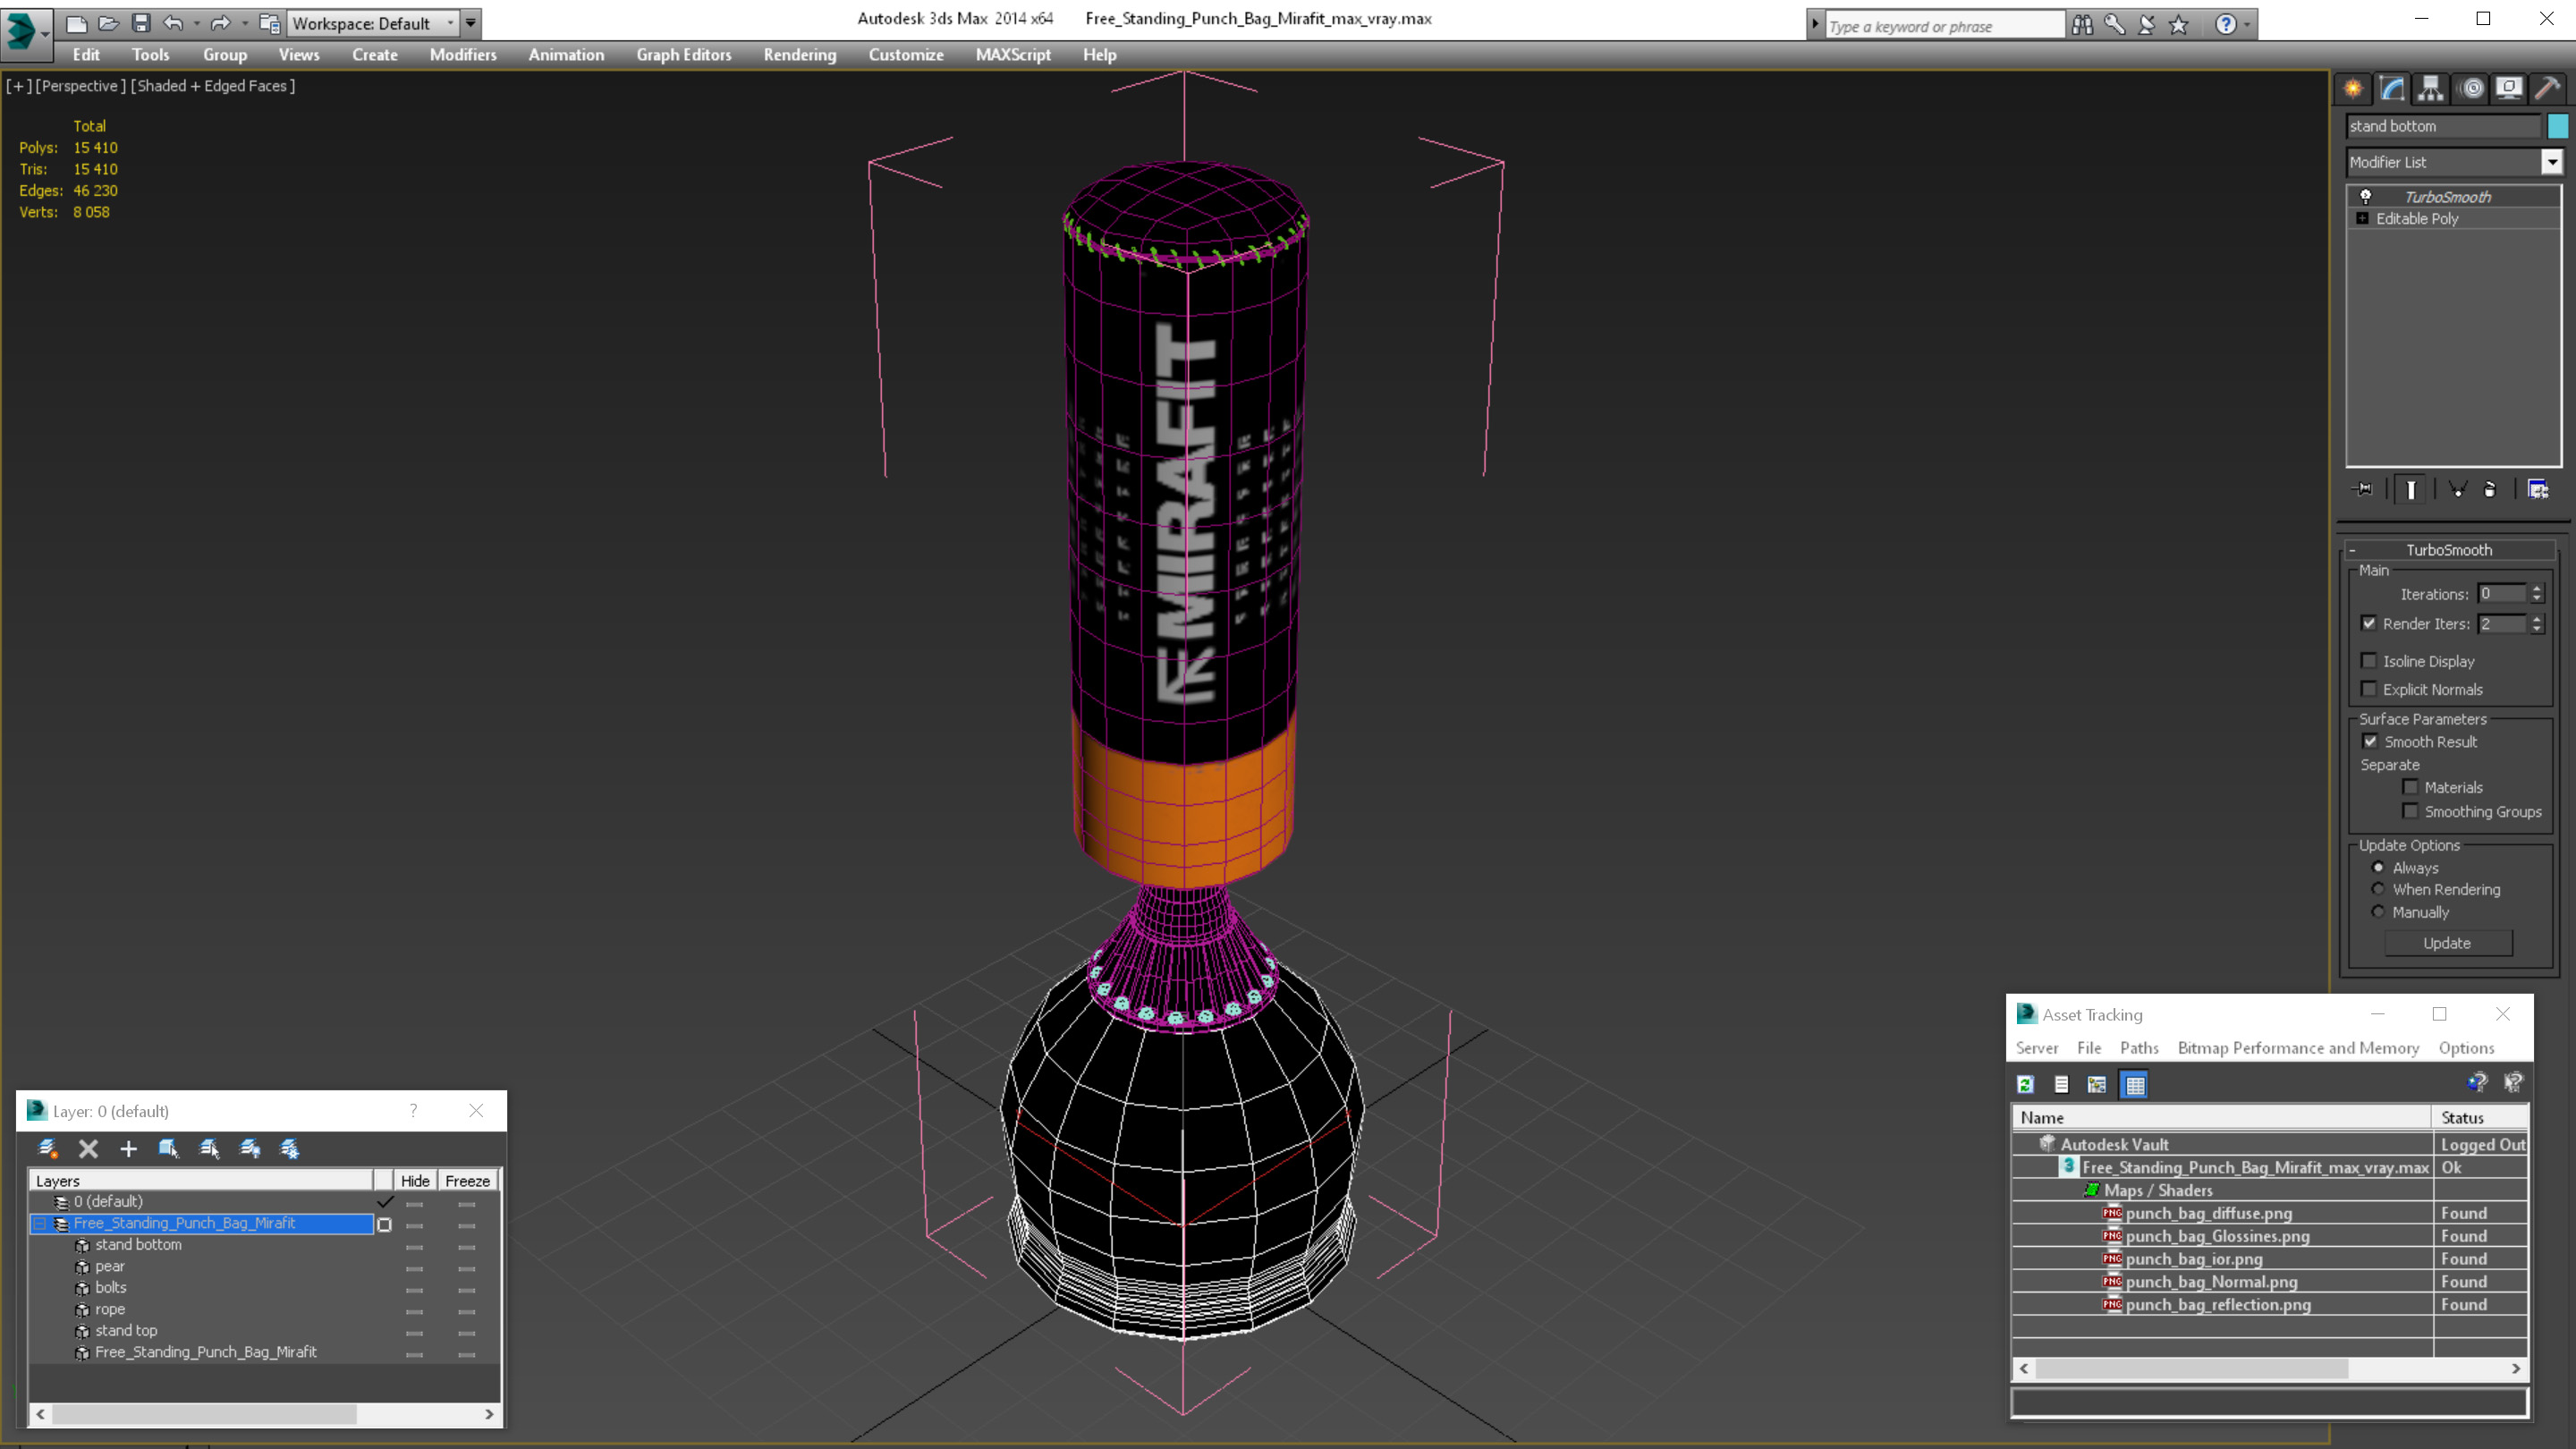Click the Status column header in Asset Tracking
Image resolution: width=2576 pixels, height=1449 pixels.
(2479, 1118)
